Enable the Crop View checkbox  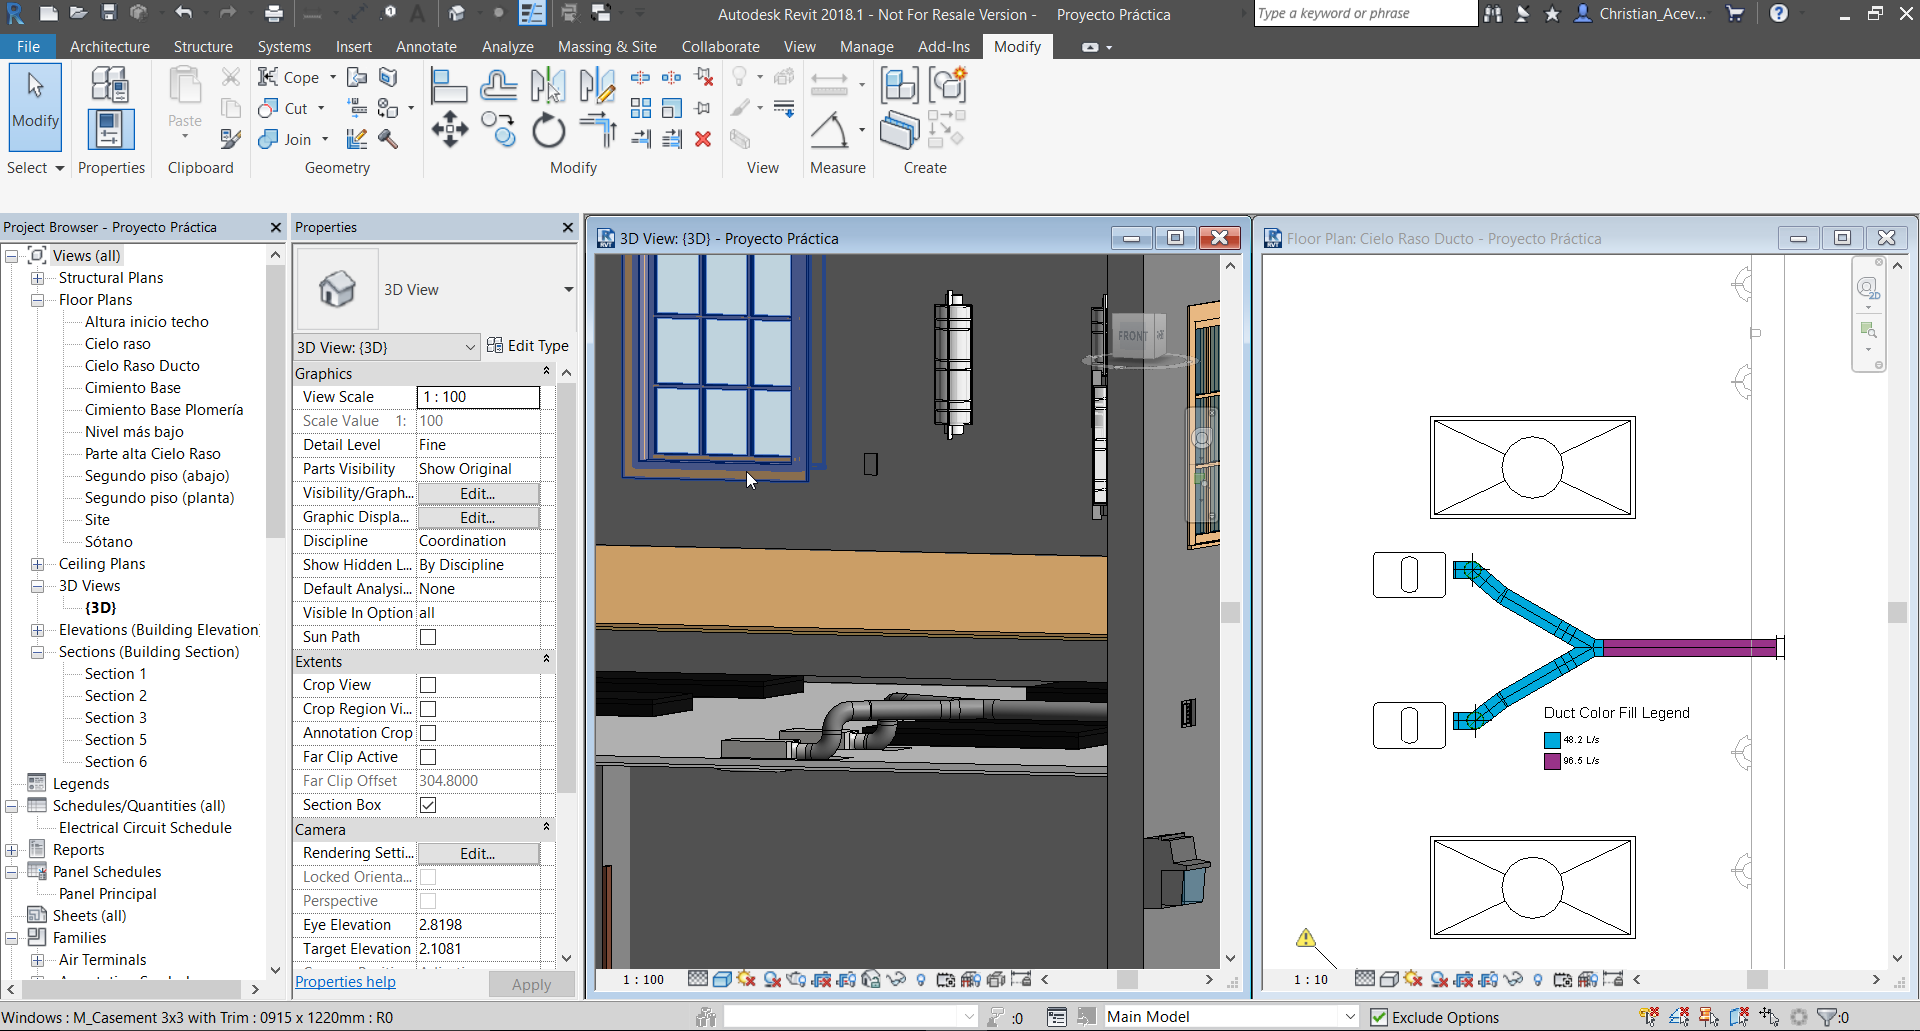(428, 685)
